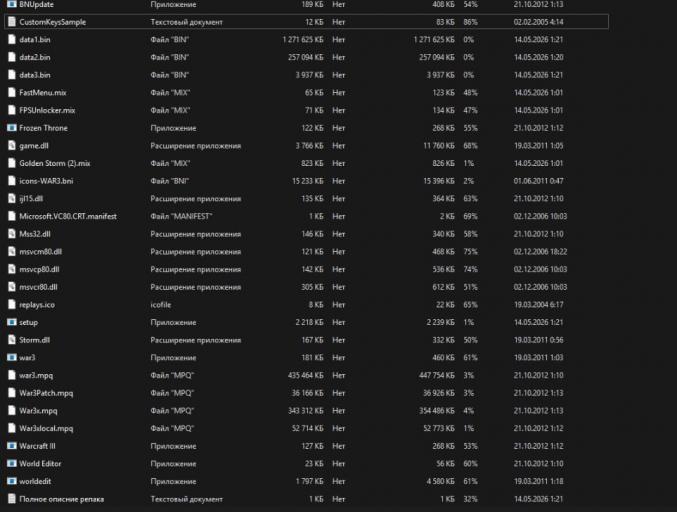
Task: Click the 86% ratio of CustomKeysSample
Action: pos(471,22)
